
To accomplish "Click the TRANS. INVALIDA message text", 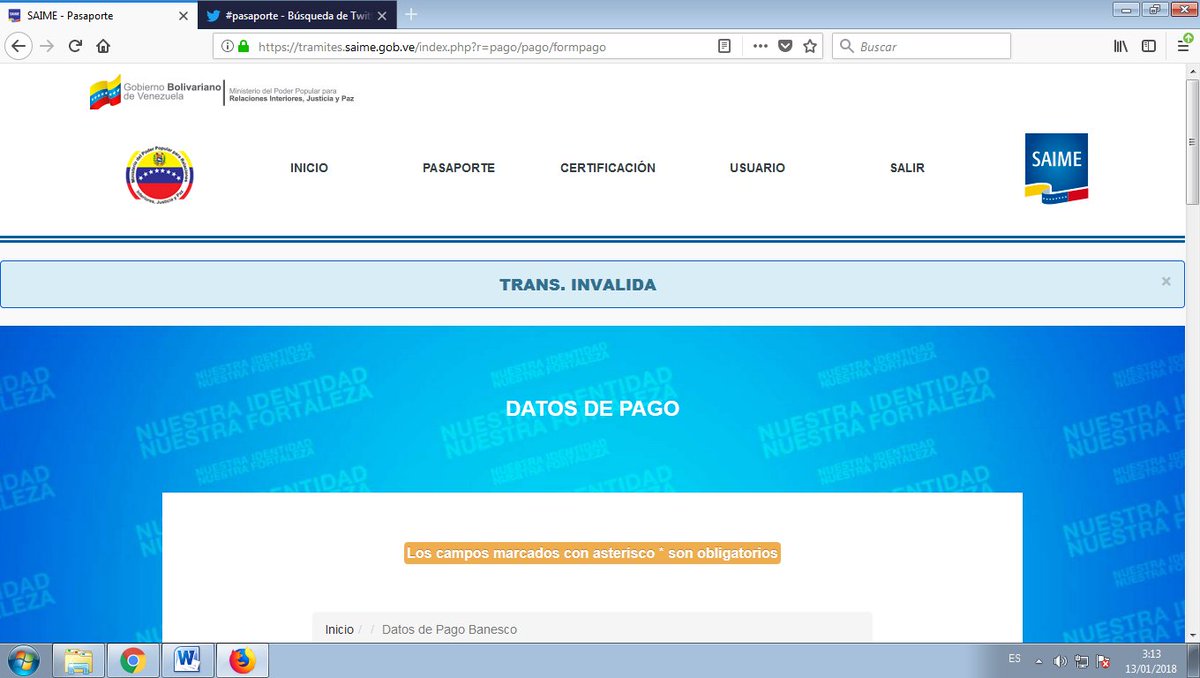I will click(578, 285).
